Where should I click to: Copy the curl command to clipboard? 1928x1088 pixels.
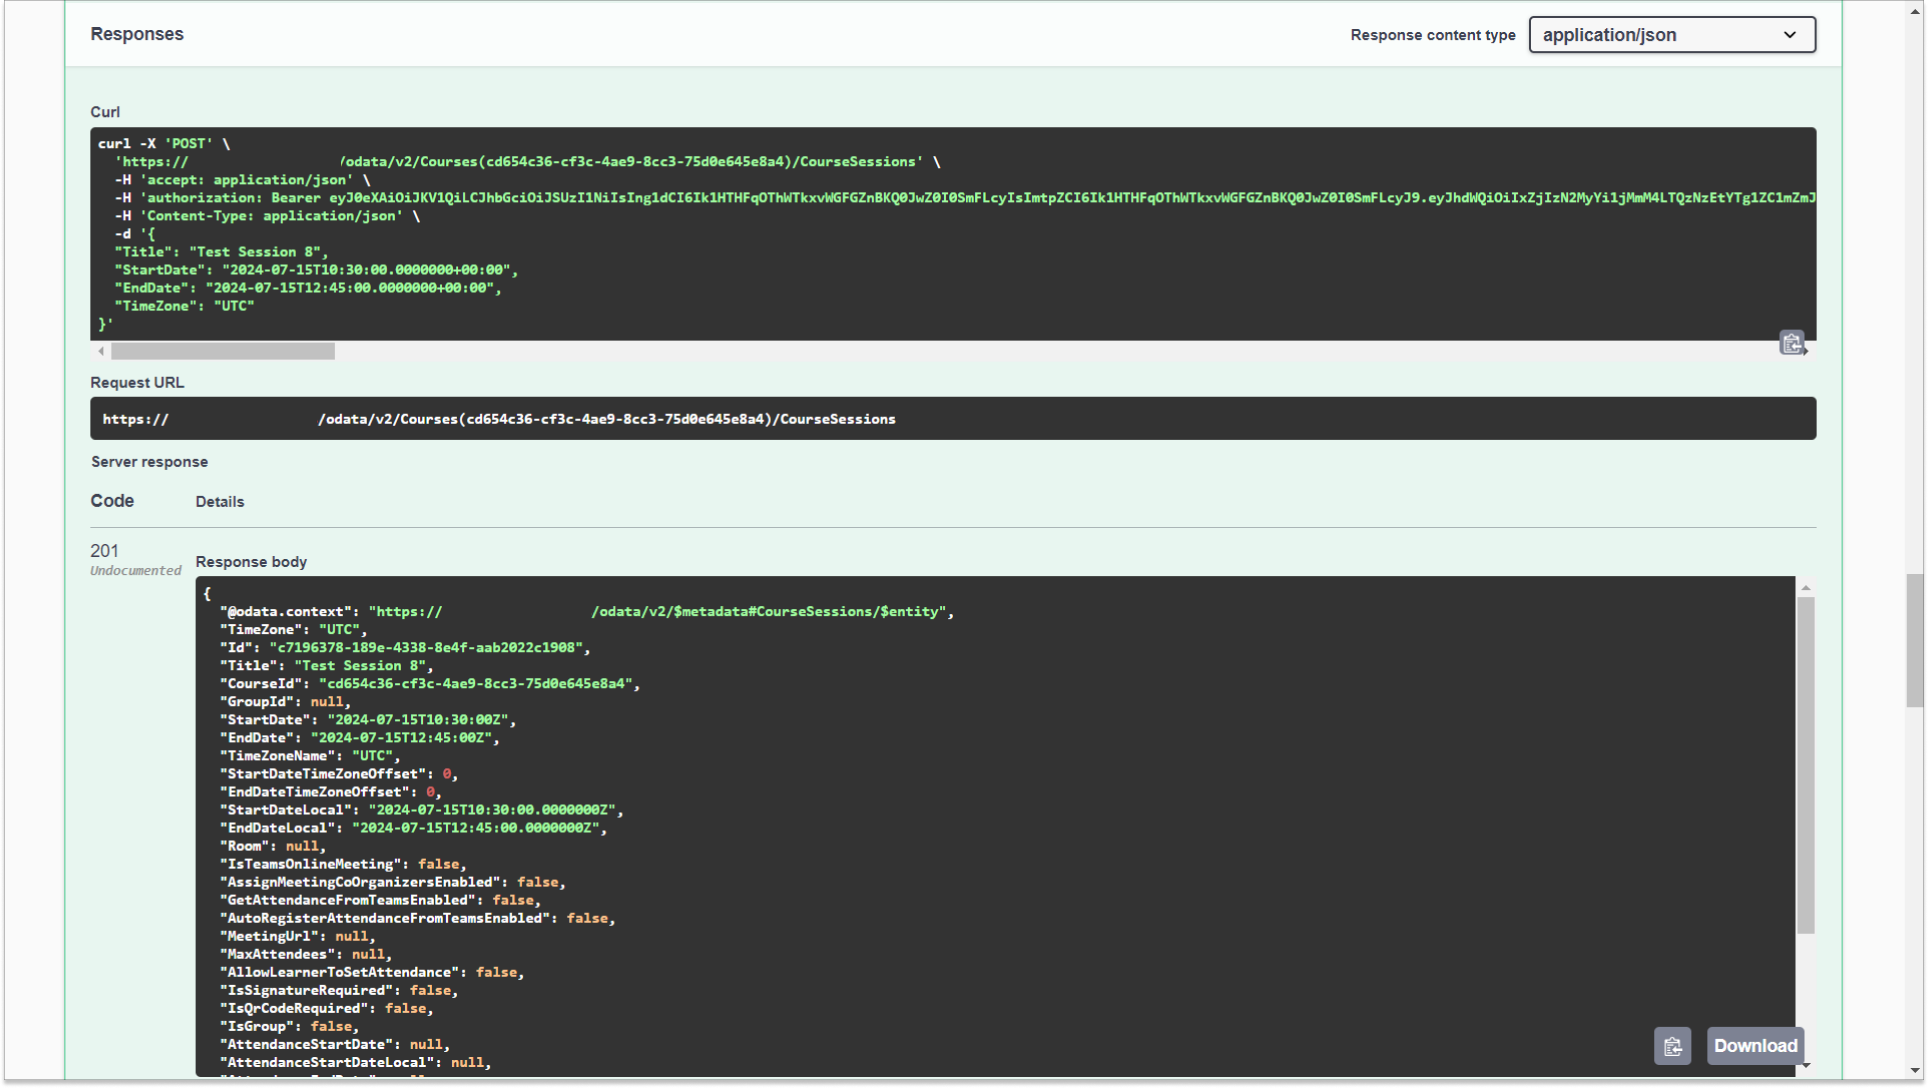(1791, 343)
